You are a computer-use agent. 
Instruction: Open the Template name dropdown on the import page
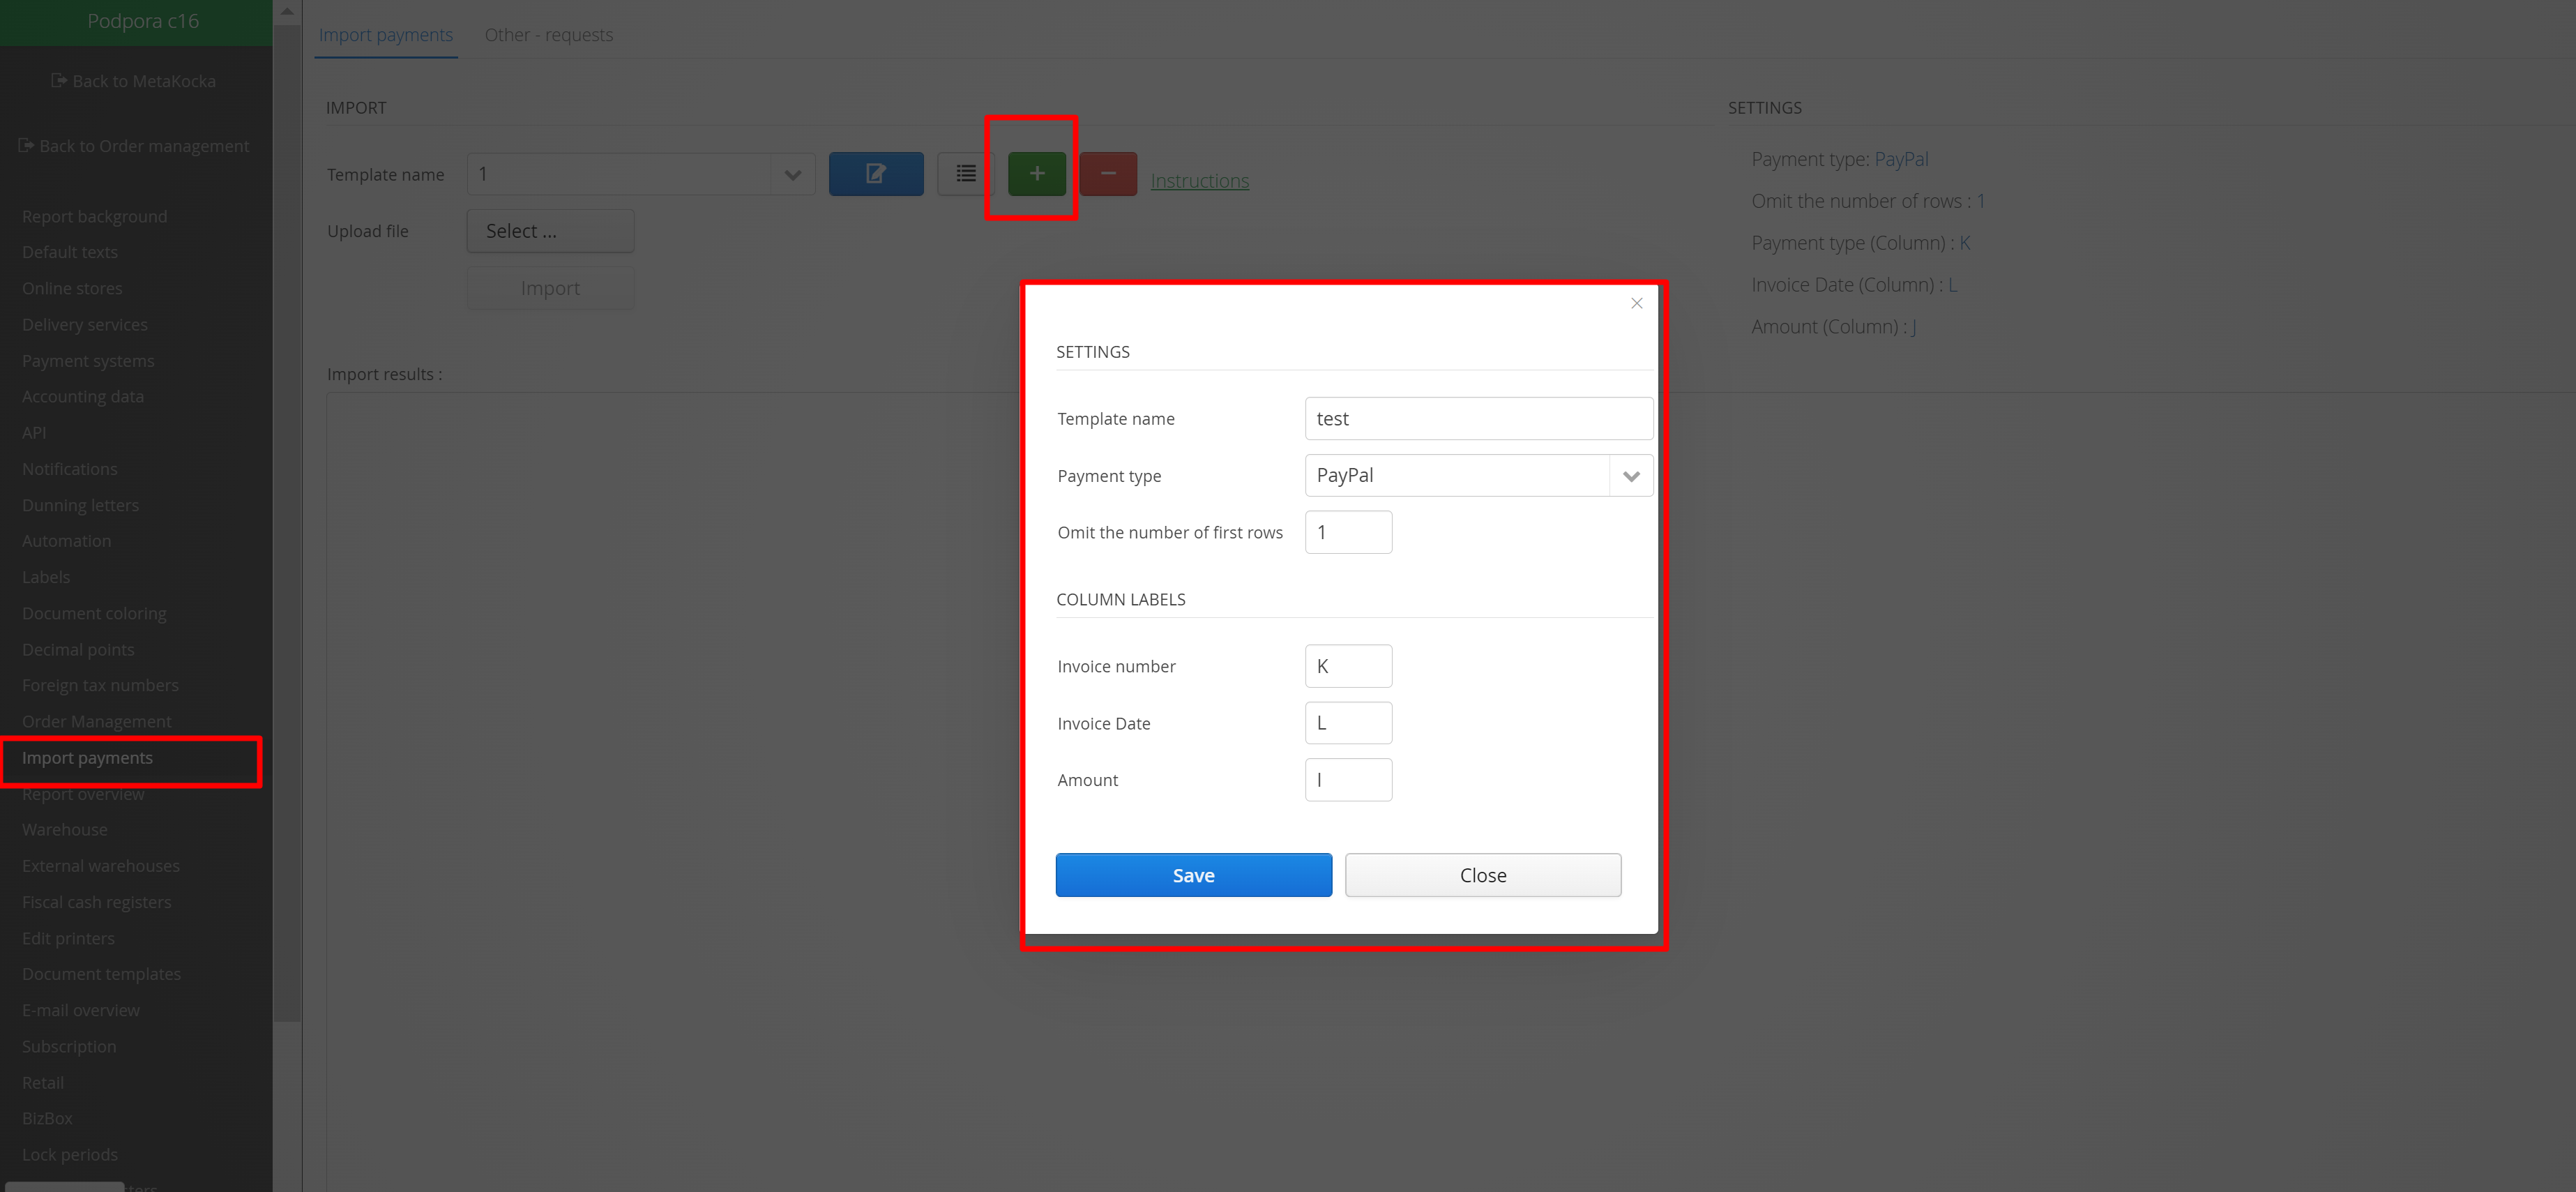pos(792,175)
